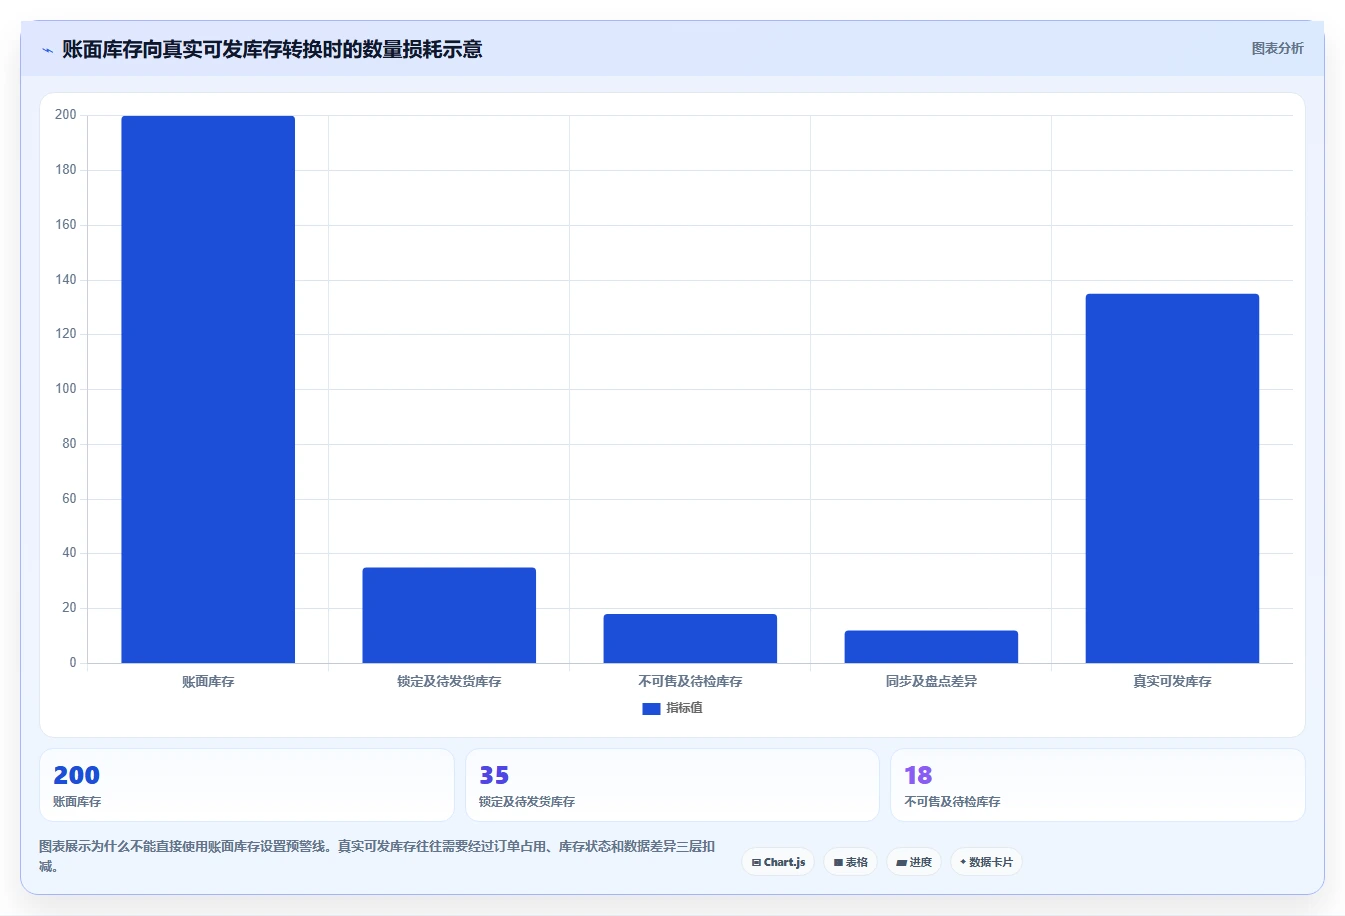1345x916 pixels.
Task: Click the y-axis value 60
Action: tap(69, 499)
